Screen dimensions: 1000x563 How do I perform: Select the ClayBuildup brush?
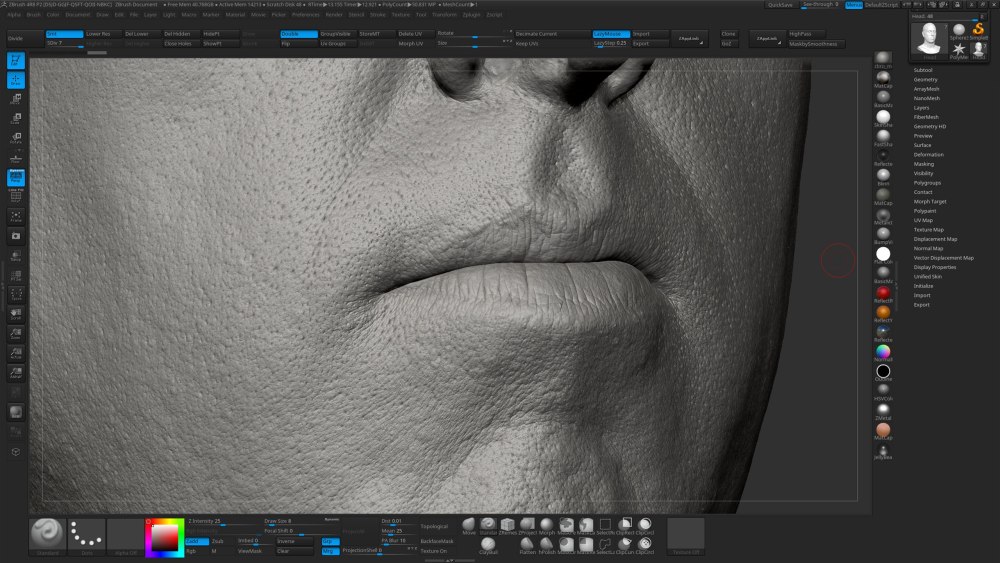click(488, 546)
